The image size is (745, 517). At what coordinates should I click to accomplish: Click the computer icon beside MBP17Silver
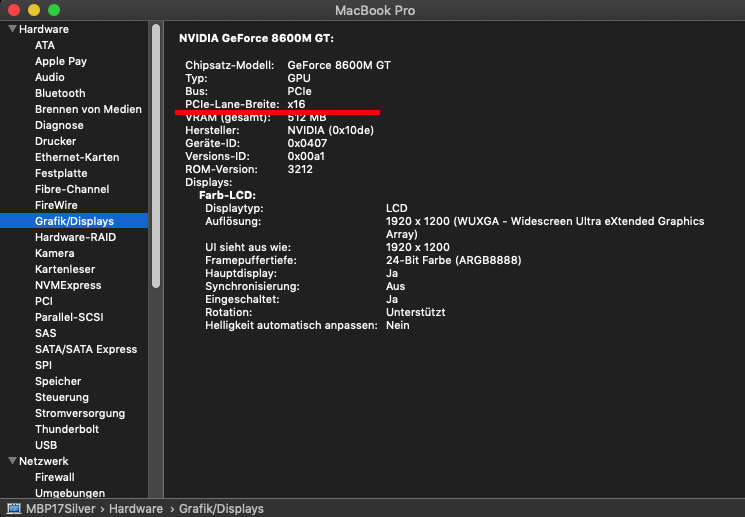pyautogui.click(x=14, y=508)
